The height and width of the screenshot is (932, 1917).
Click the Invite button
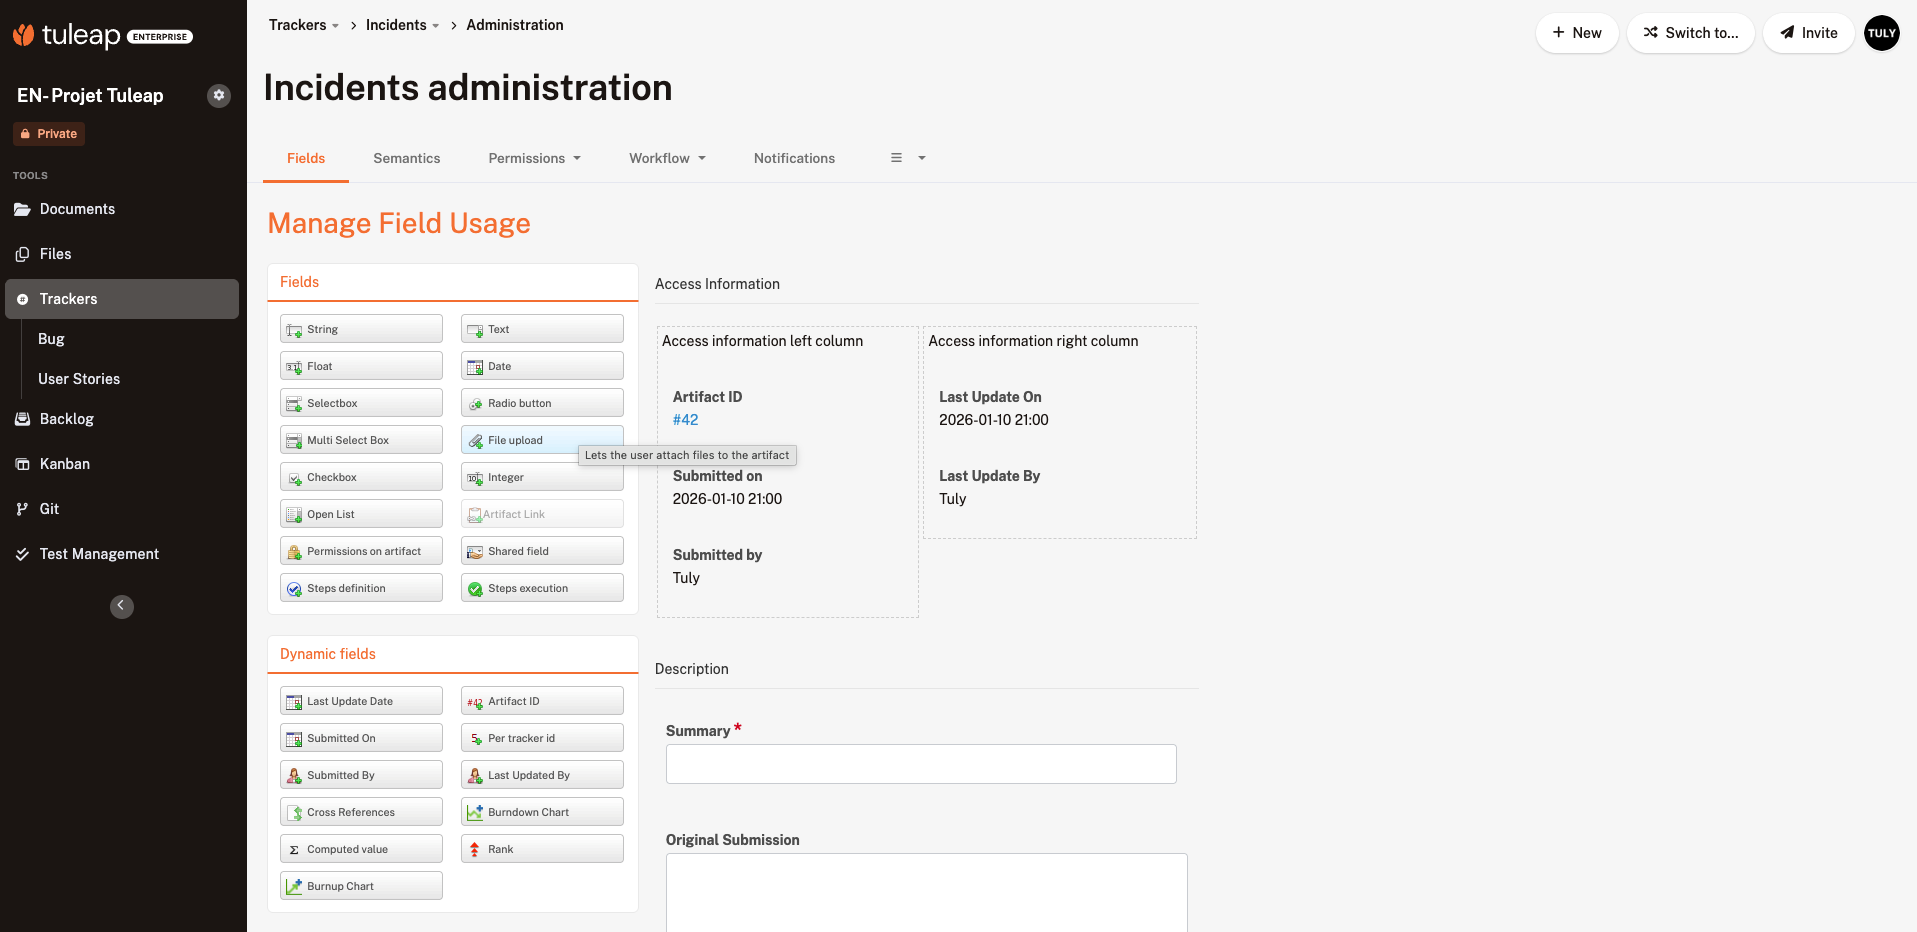tap(1808, 33)
